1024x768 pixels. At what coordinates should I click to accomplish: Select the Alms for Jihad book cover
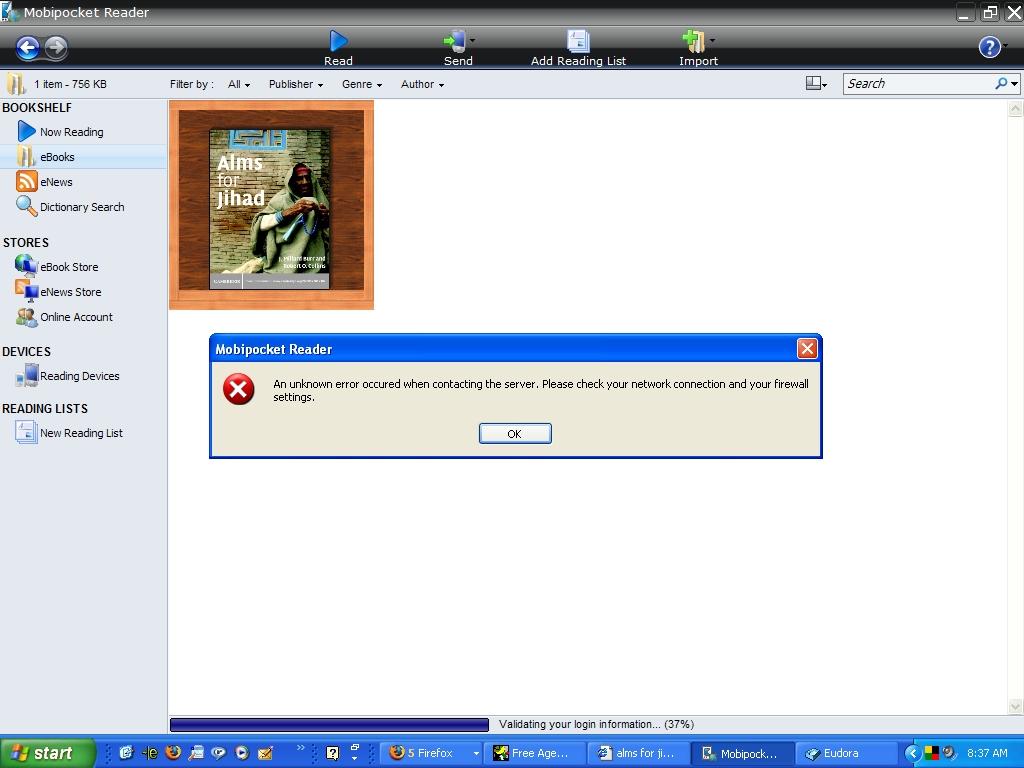(x=270, y=209)
